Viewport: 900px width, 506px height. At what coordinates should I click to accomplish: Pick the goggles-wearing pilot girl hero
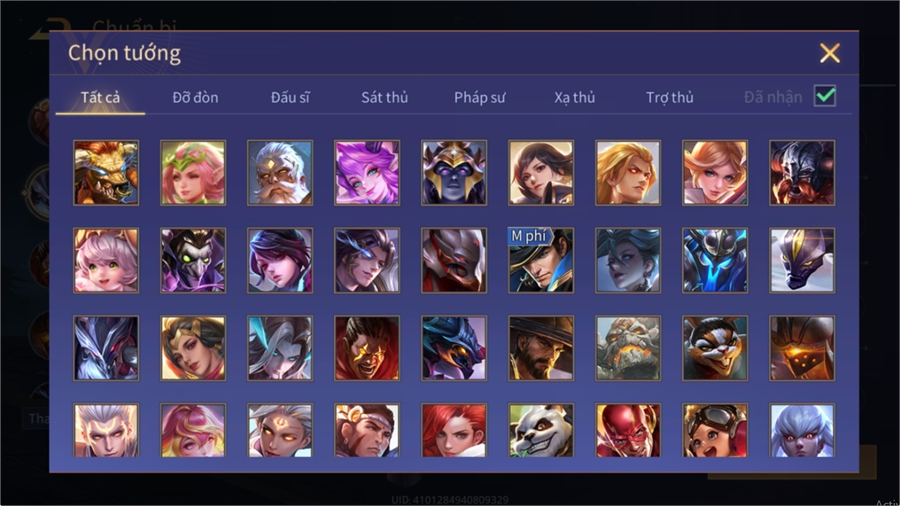pyautogui.click(x=715, y=430)
